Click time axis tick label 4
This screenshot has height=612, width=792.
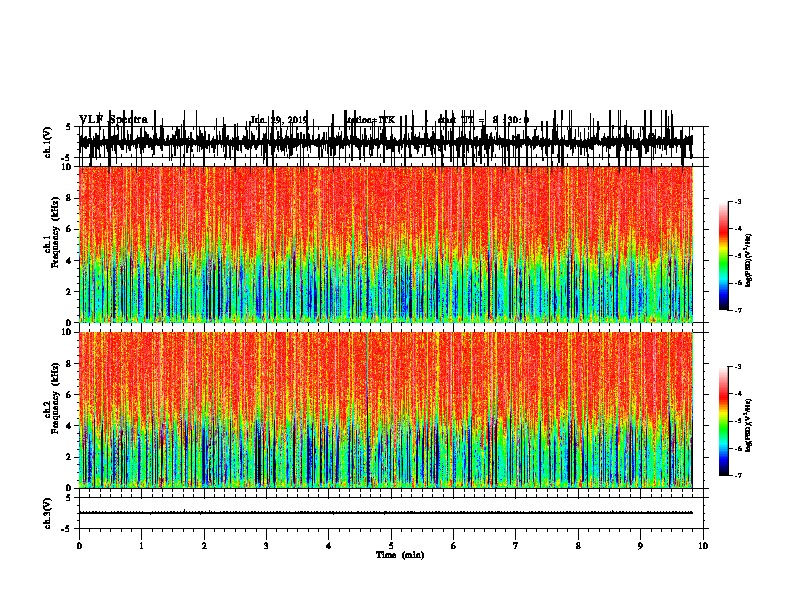coord(329,546)
